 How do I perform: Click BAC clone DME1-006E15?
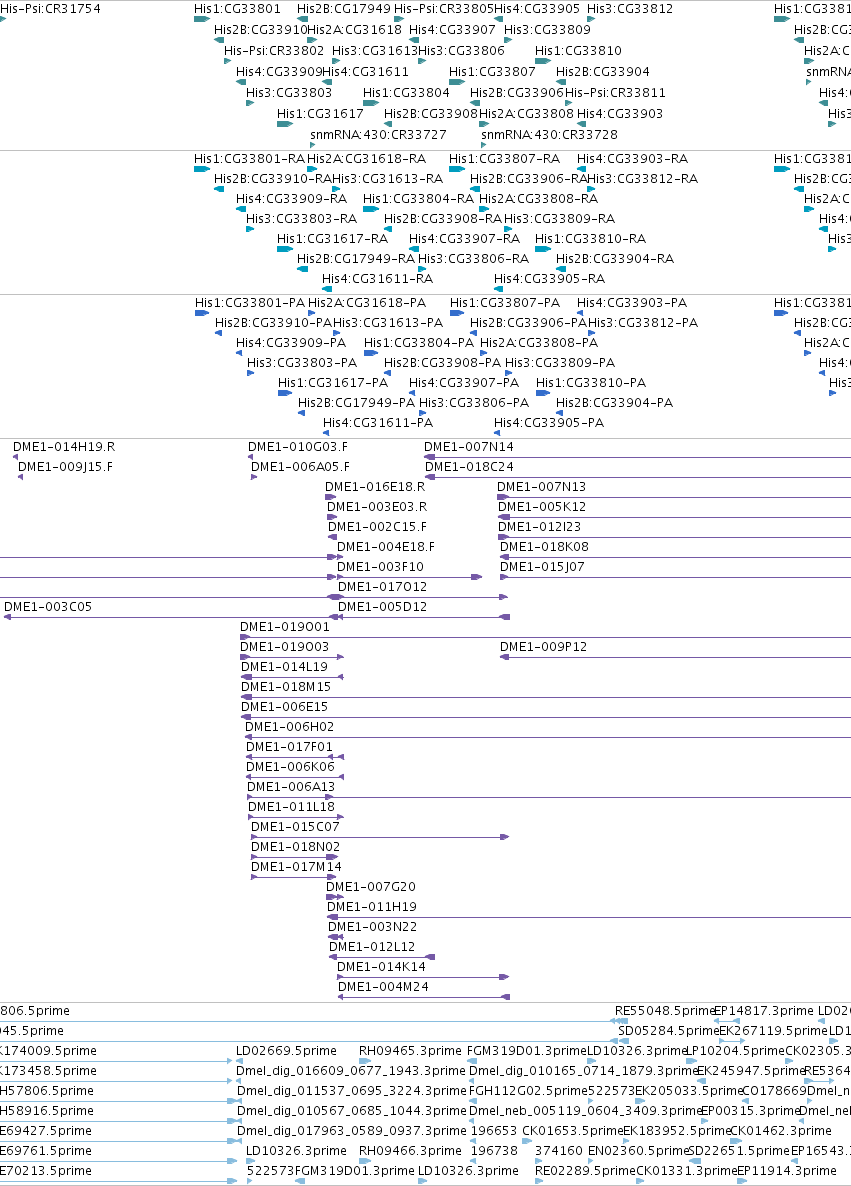284,707
